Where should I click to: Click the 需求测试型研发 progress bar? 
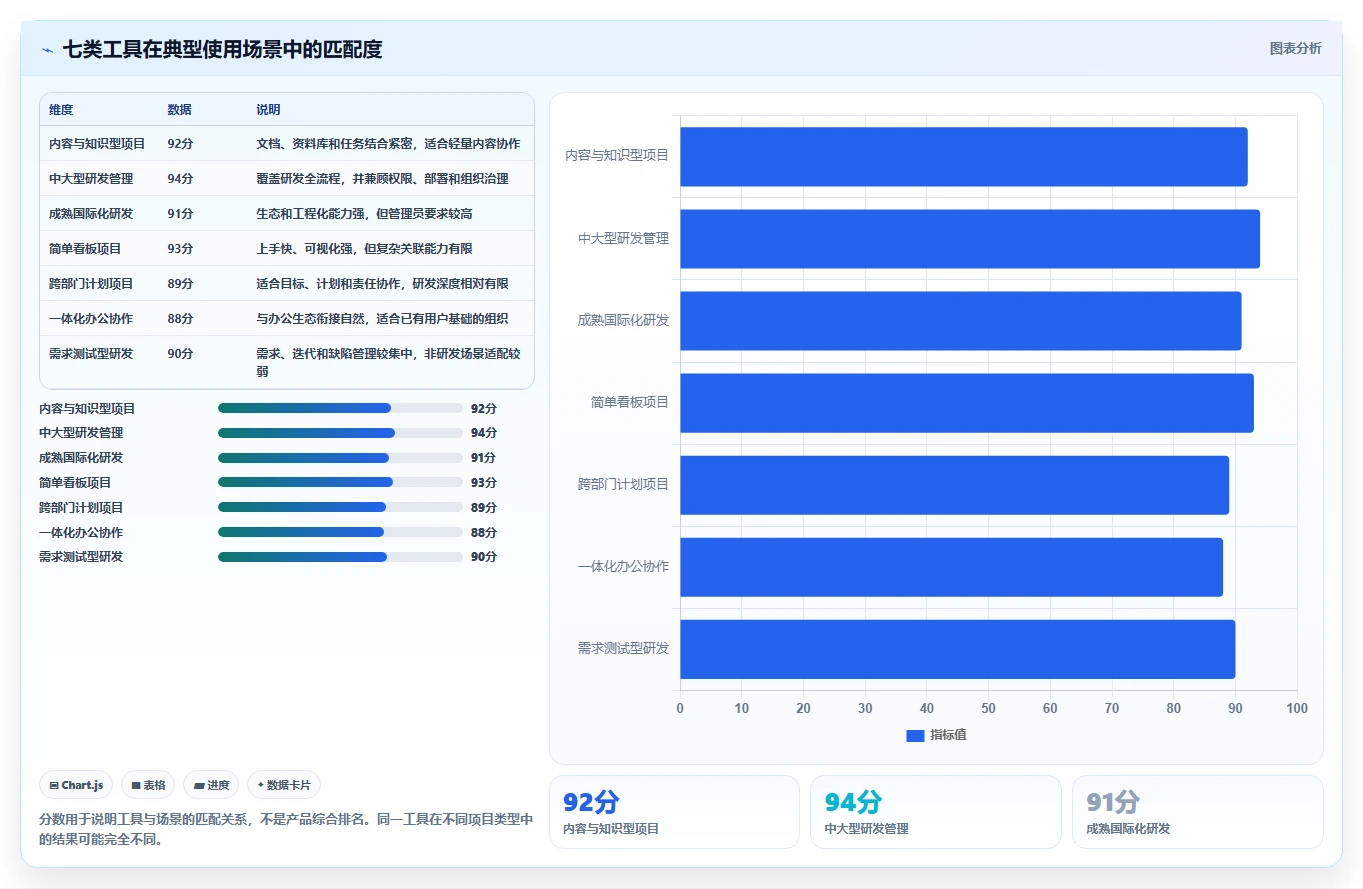340,557
